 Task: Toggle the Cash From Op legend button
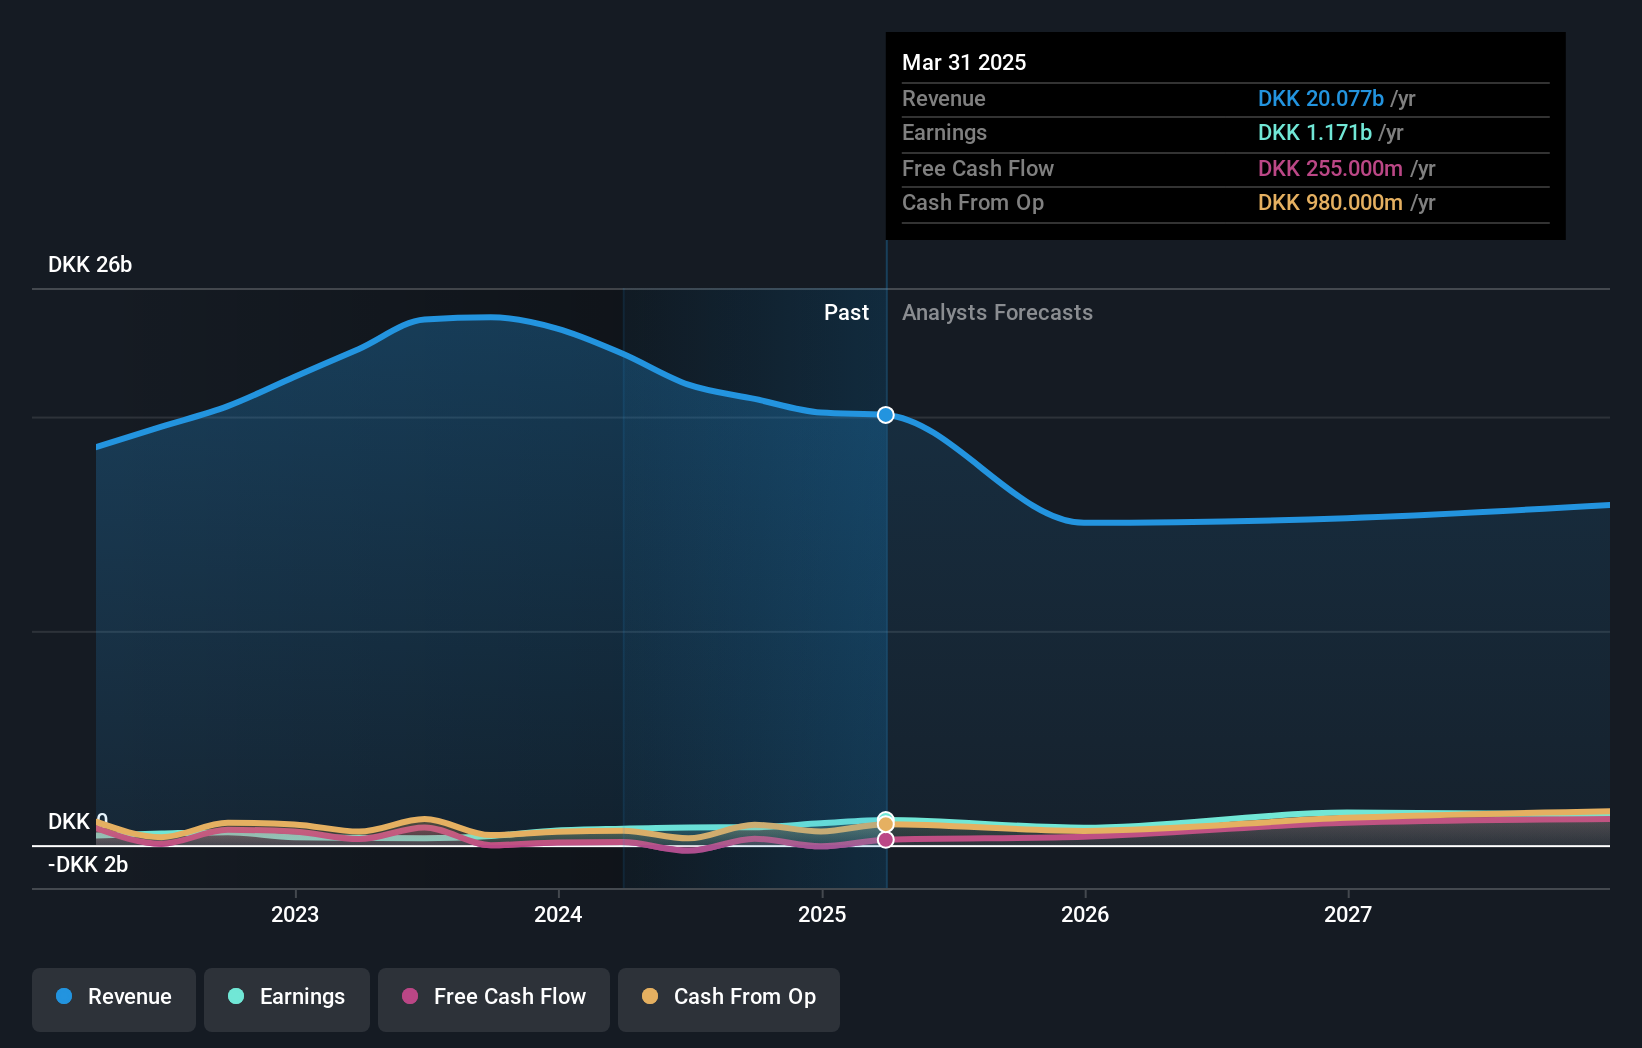[x=729, y=999]
